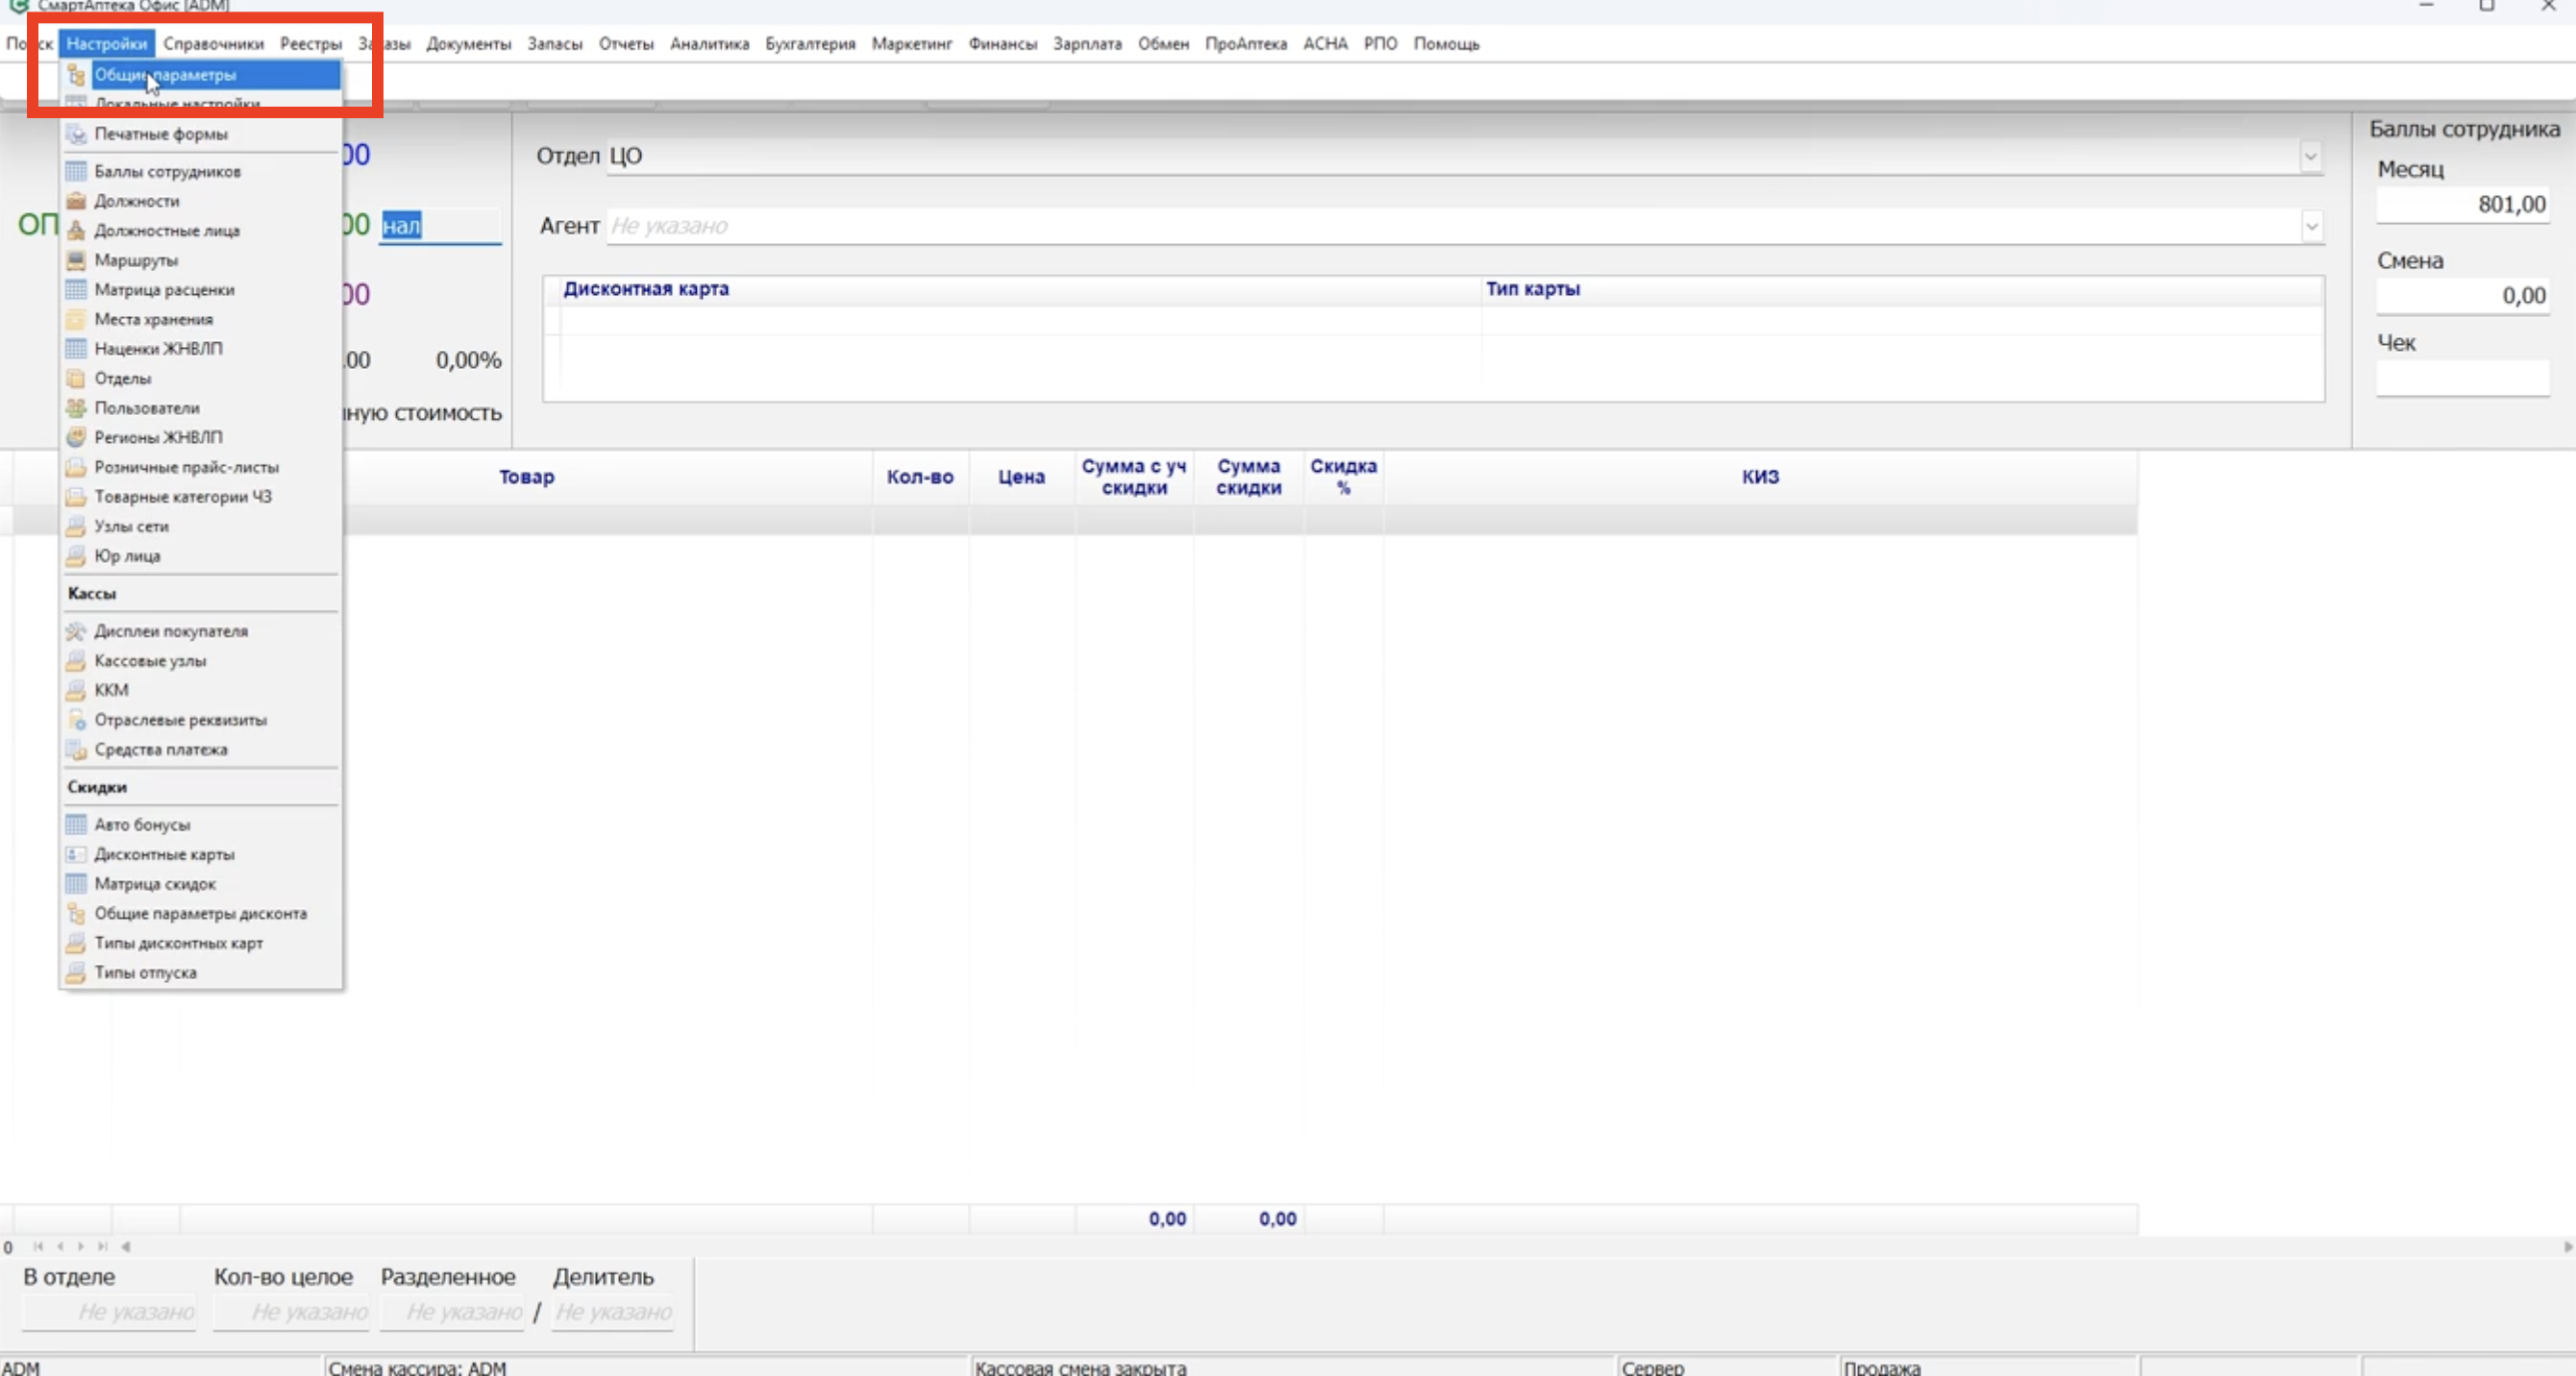Viewport: 2576px width, 1376px height.
Task: Open Общие параметры дисконта entry
Action: pos(200,913)
